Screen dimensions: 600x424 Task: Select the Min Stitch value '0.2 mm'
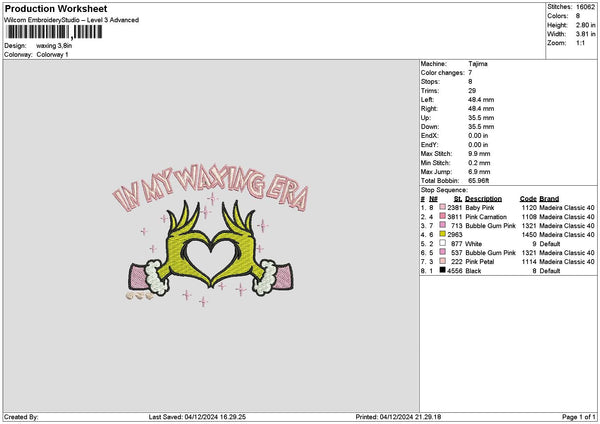(479, 163)
